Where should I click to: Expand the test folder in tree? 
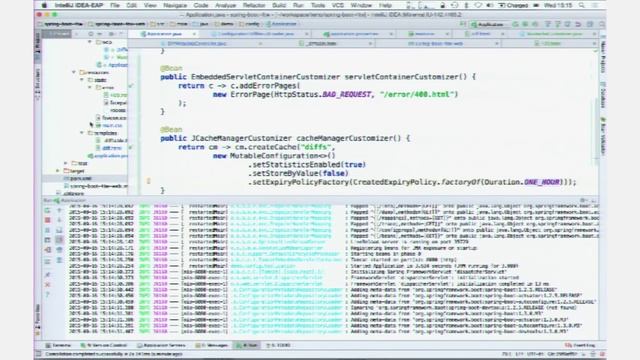coord(66,163)
